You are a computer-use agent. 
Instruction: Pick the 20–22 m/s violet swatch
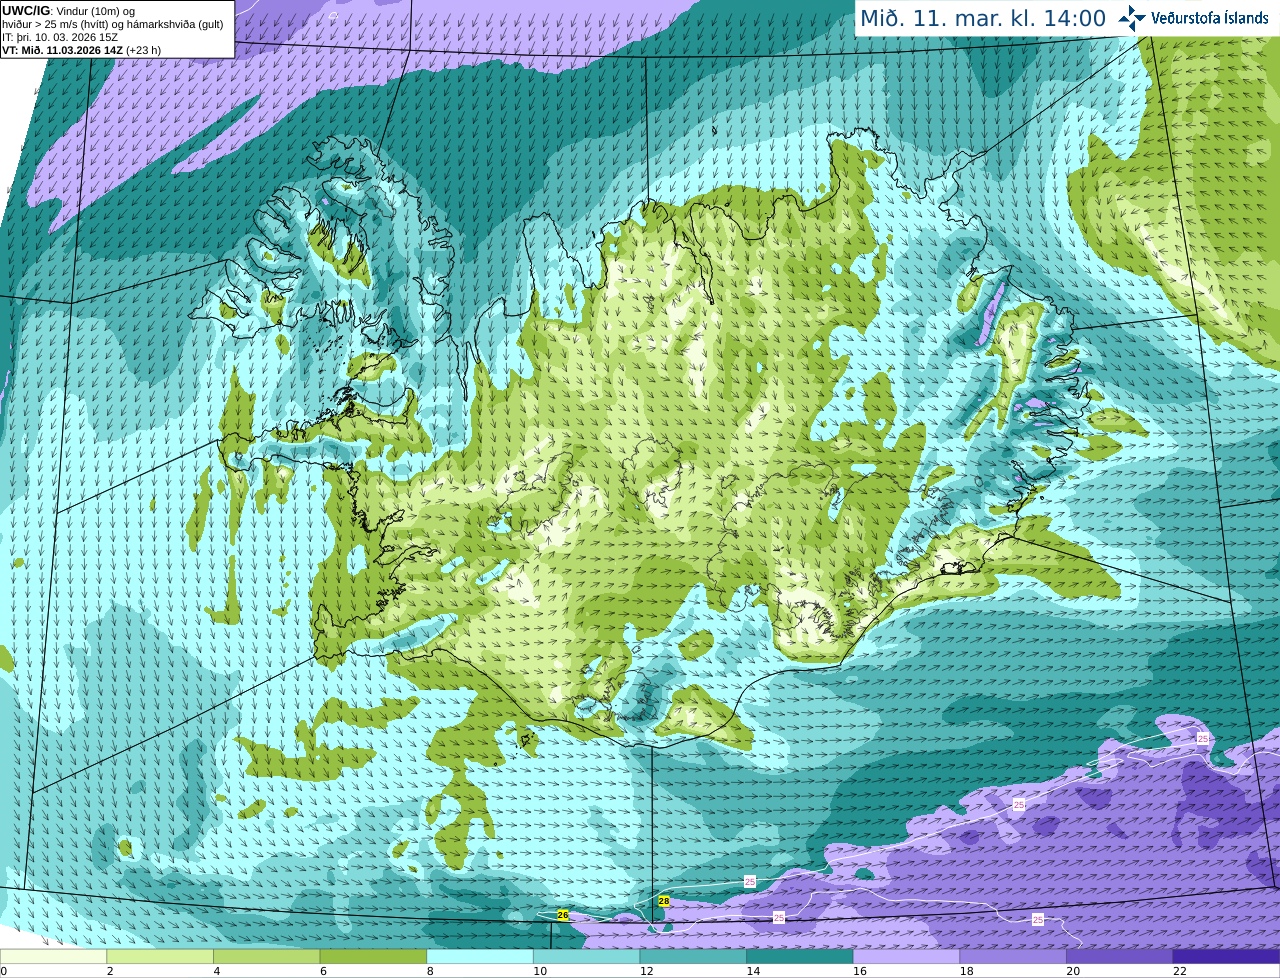click(1120, 957)
